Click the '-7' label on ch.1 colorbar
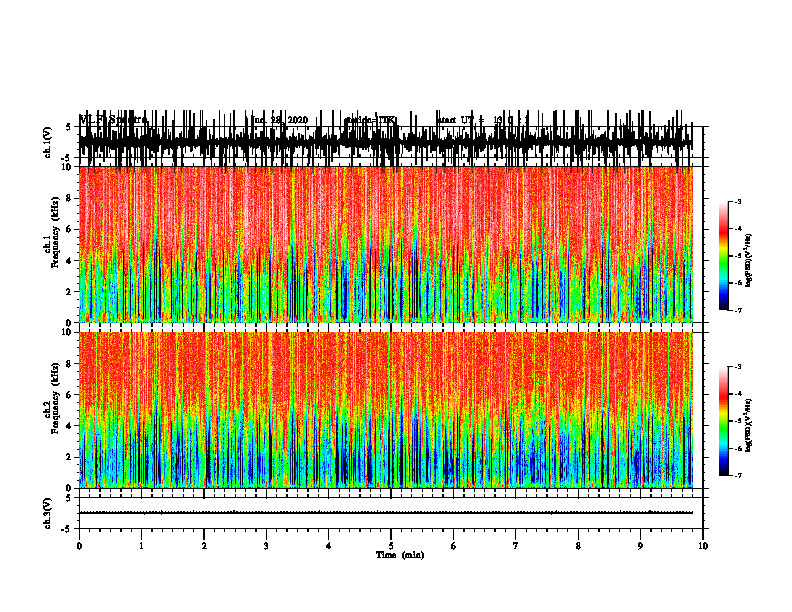 (737, 310)
